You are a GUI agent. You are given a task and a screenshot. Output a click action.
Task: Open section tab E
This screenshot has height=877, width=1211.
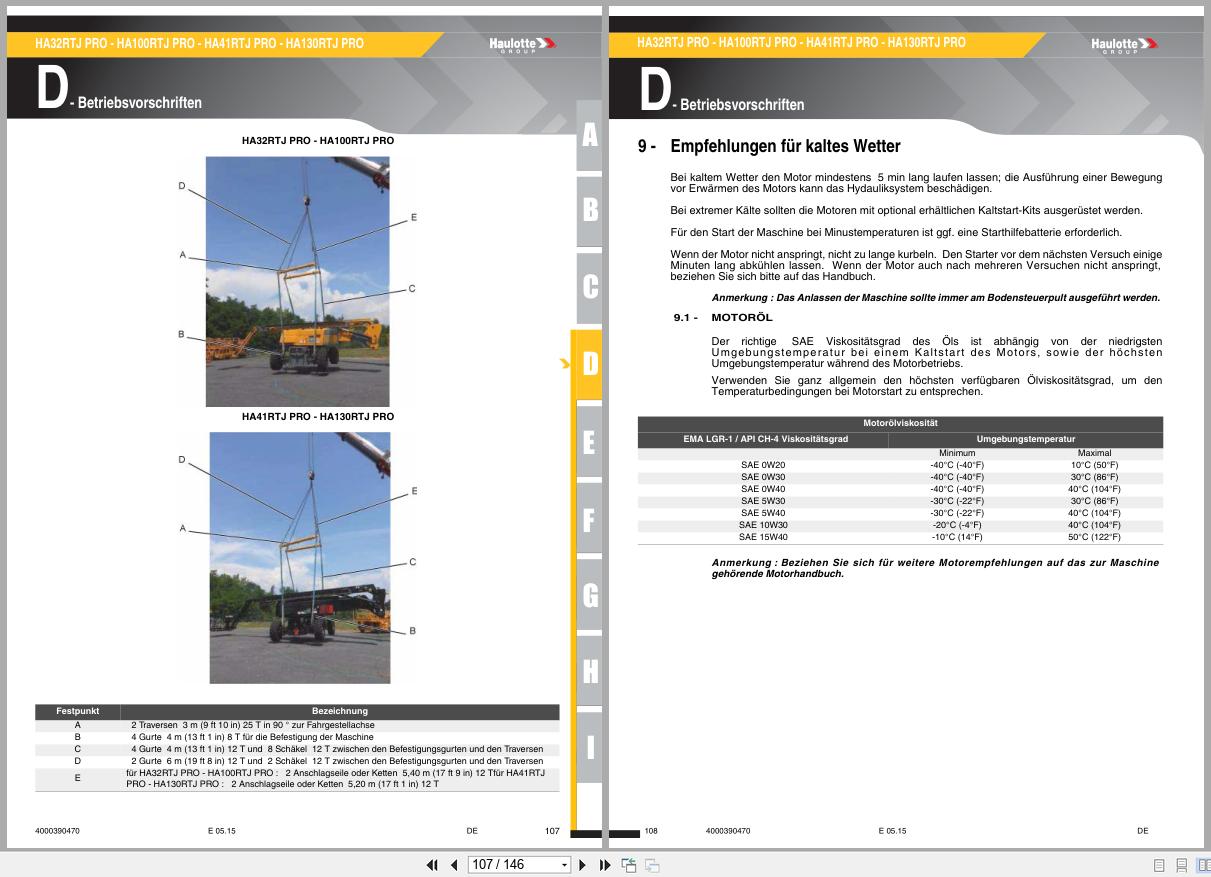pyautogui.click(x=589, y=441)
